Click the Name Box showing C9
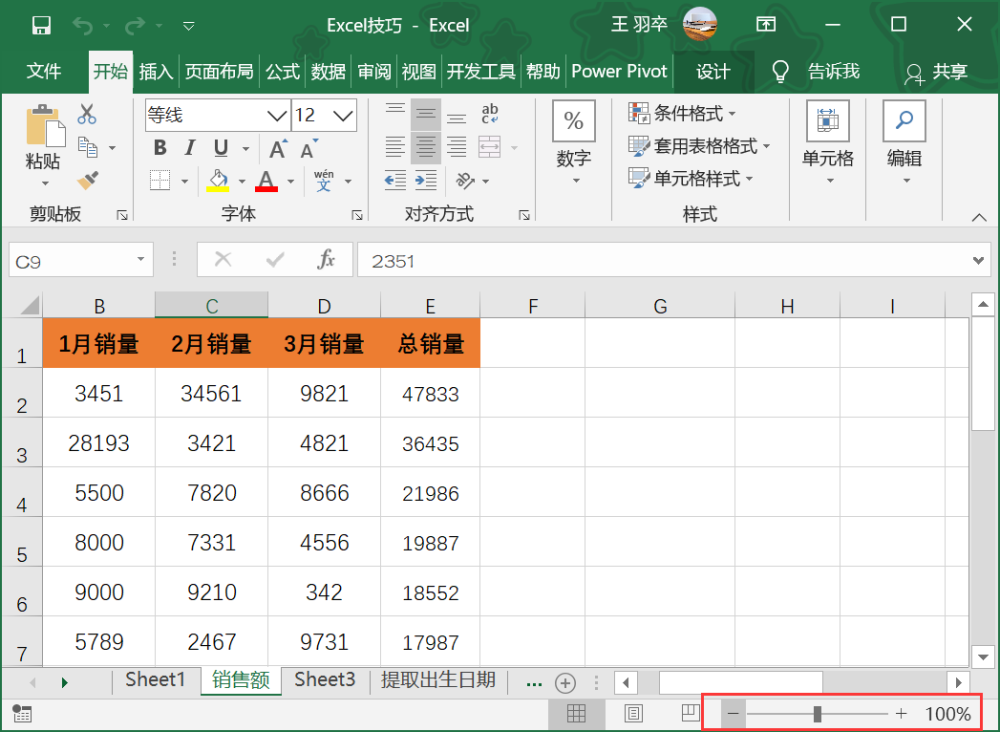The image size is (1000, 732). point(81,260)
